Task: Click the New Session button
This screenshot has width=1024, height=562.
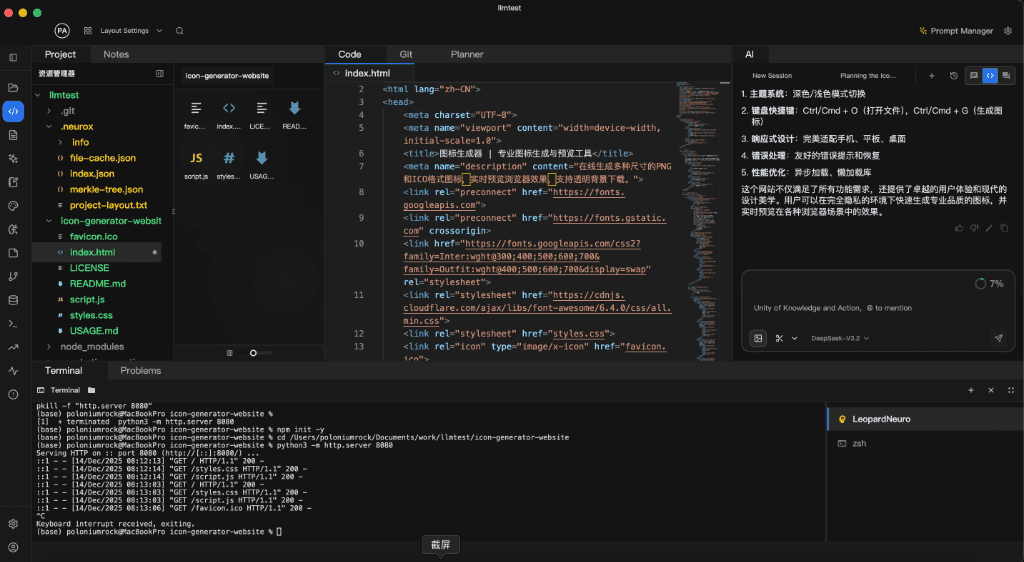Action: [x=772, y=76]
